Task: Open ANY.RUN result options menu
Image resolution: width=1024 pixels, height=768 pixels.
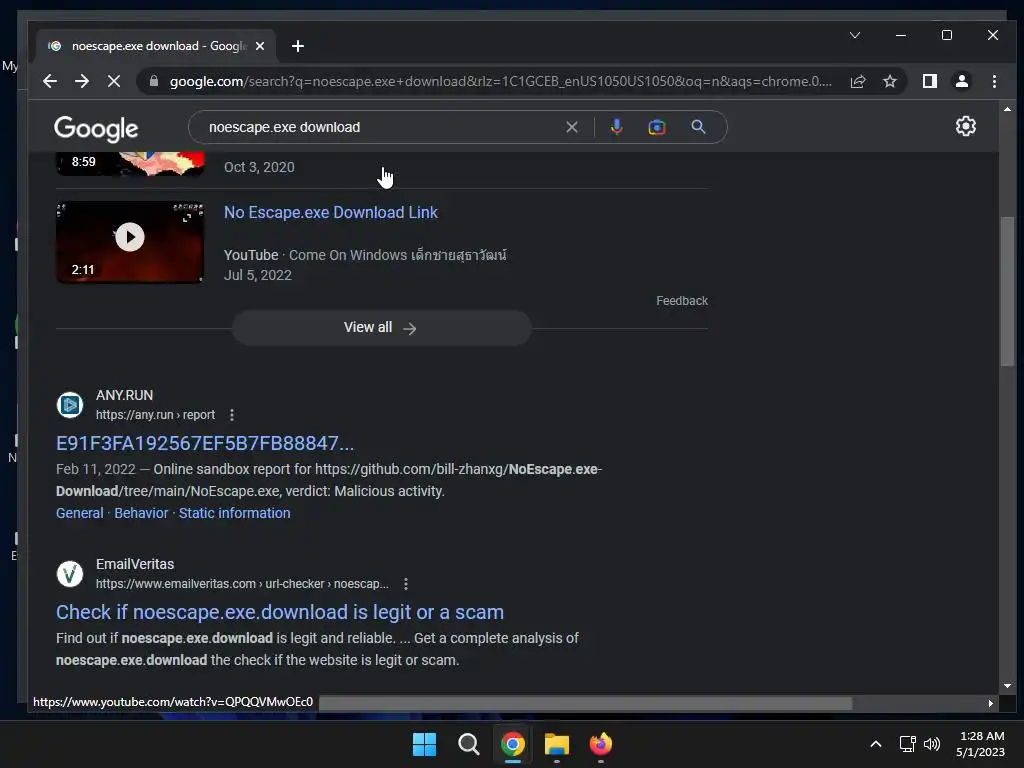Action: 232,415
